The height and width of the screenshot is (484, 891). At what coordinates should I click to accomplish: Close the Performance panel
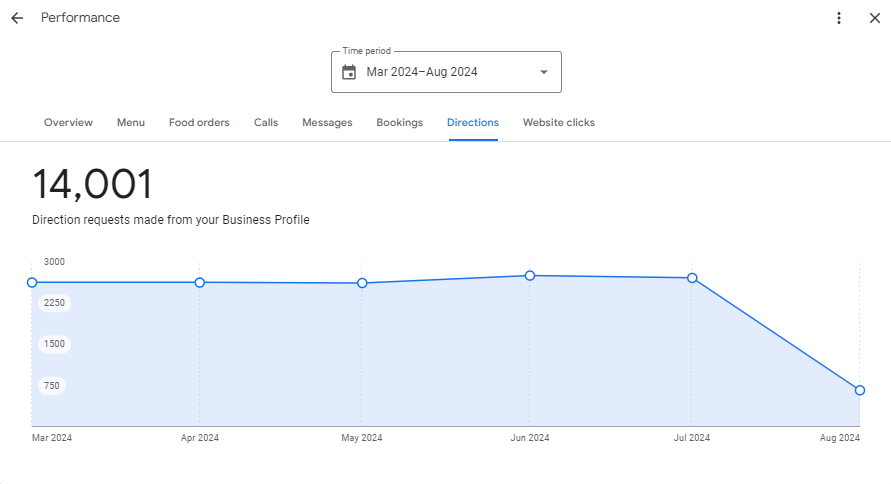[x=874, y=18]
